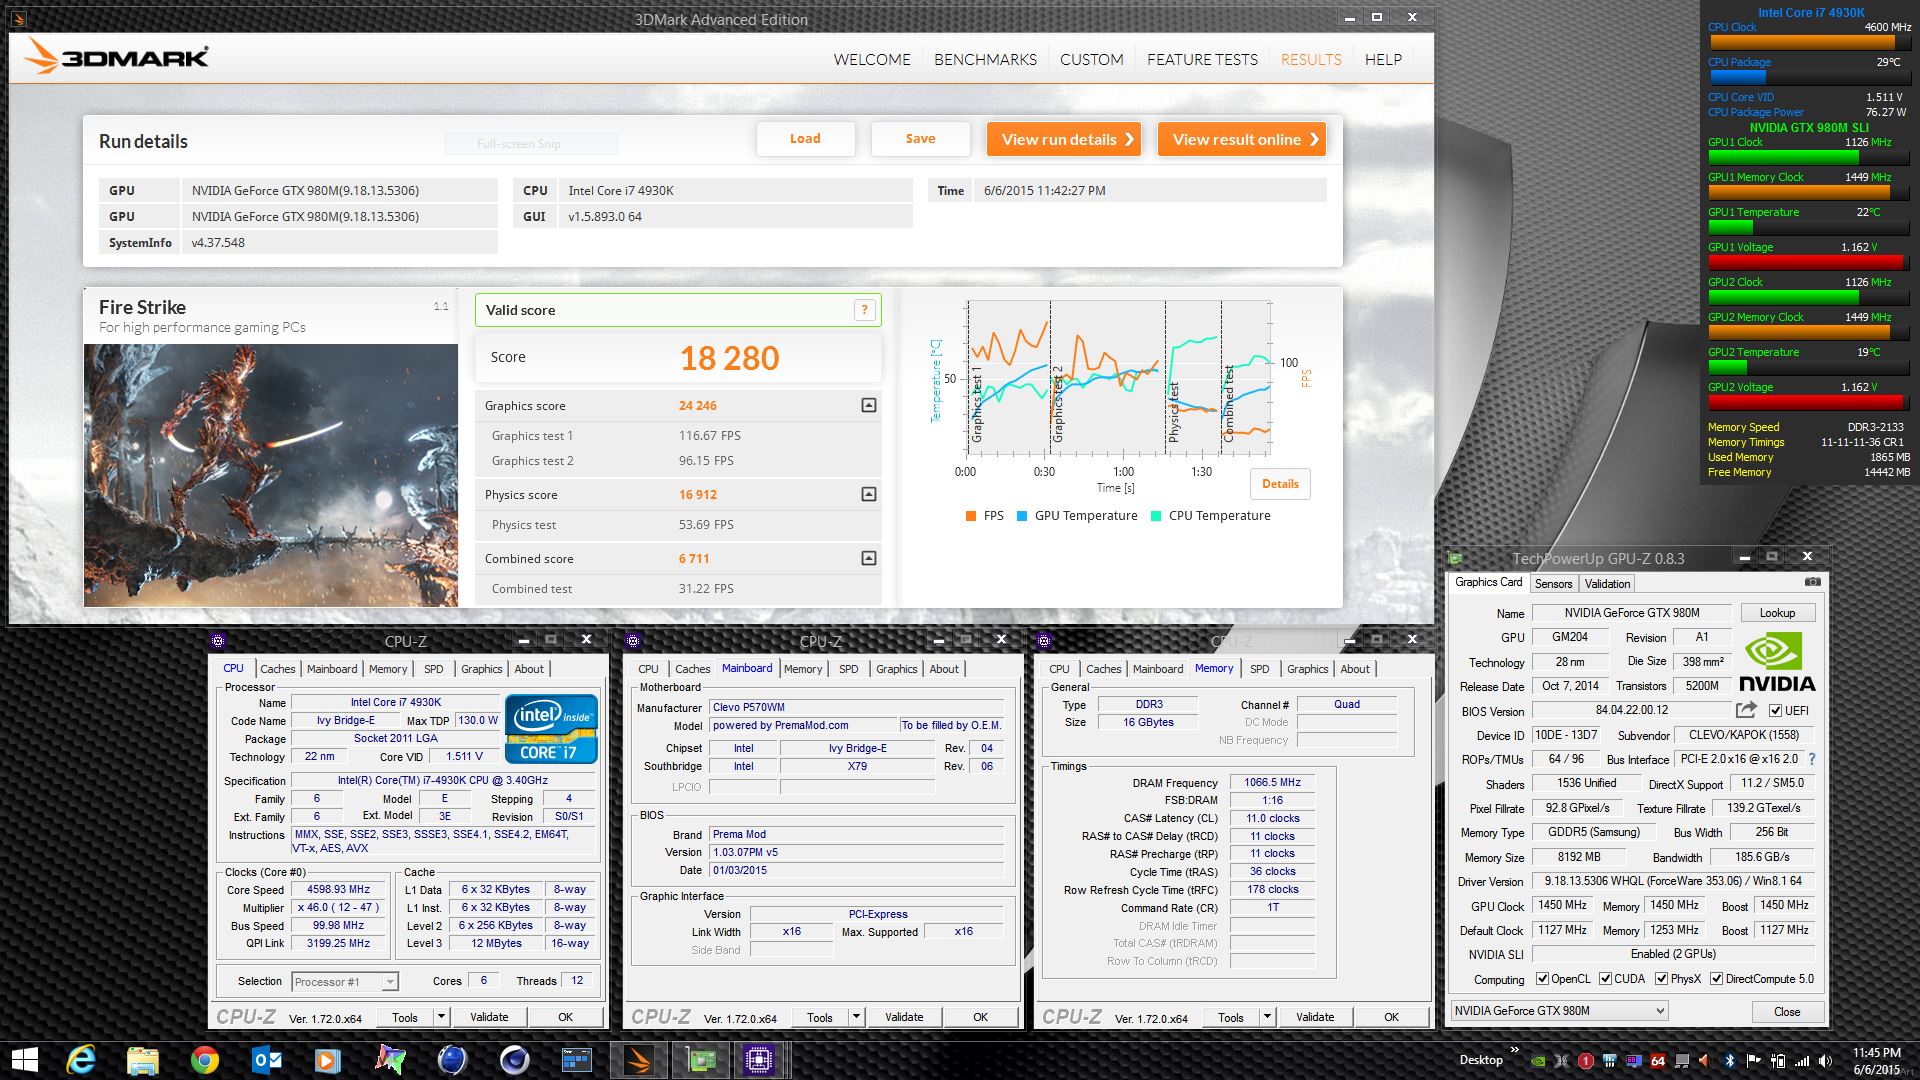Click the Lookup button in GPU-Z
This screenshot has width=1920, height=1080.
point(1777,613)
